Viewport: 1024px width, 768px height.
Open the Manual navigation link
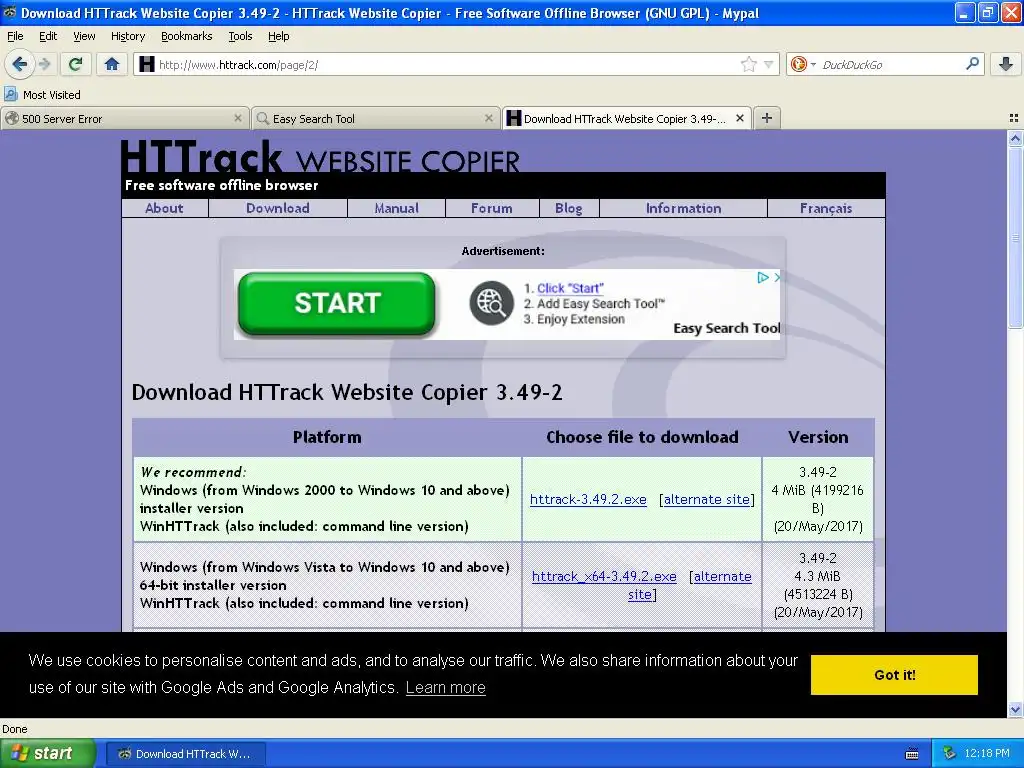pos(396,208)
